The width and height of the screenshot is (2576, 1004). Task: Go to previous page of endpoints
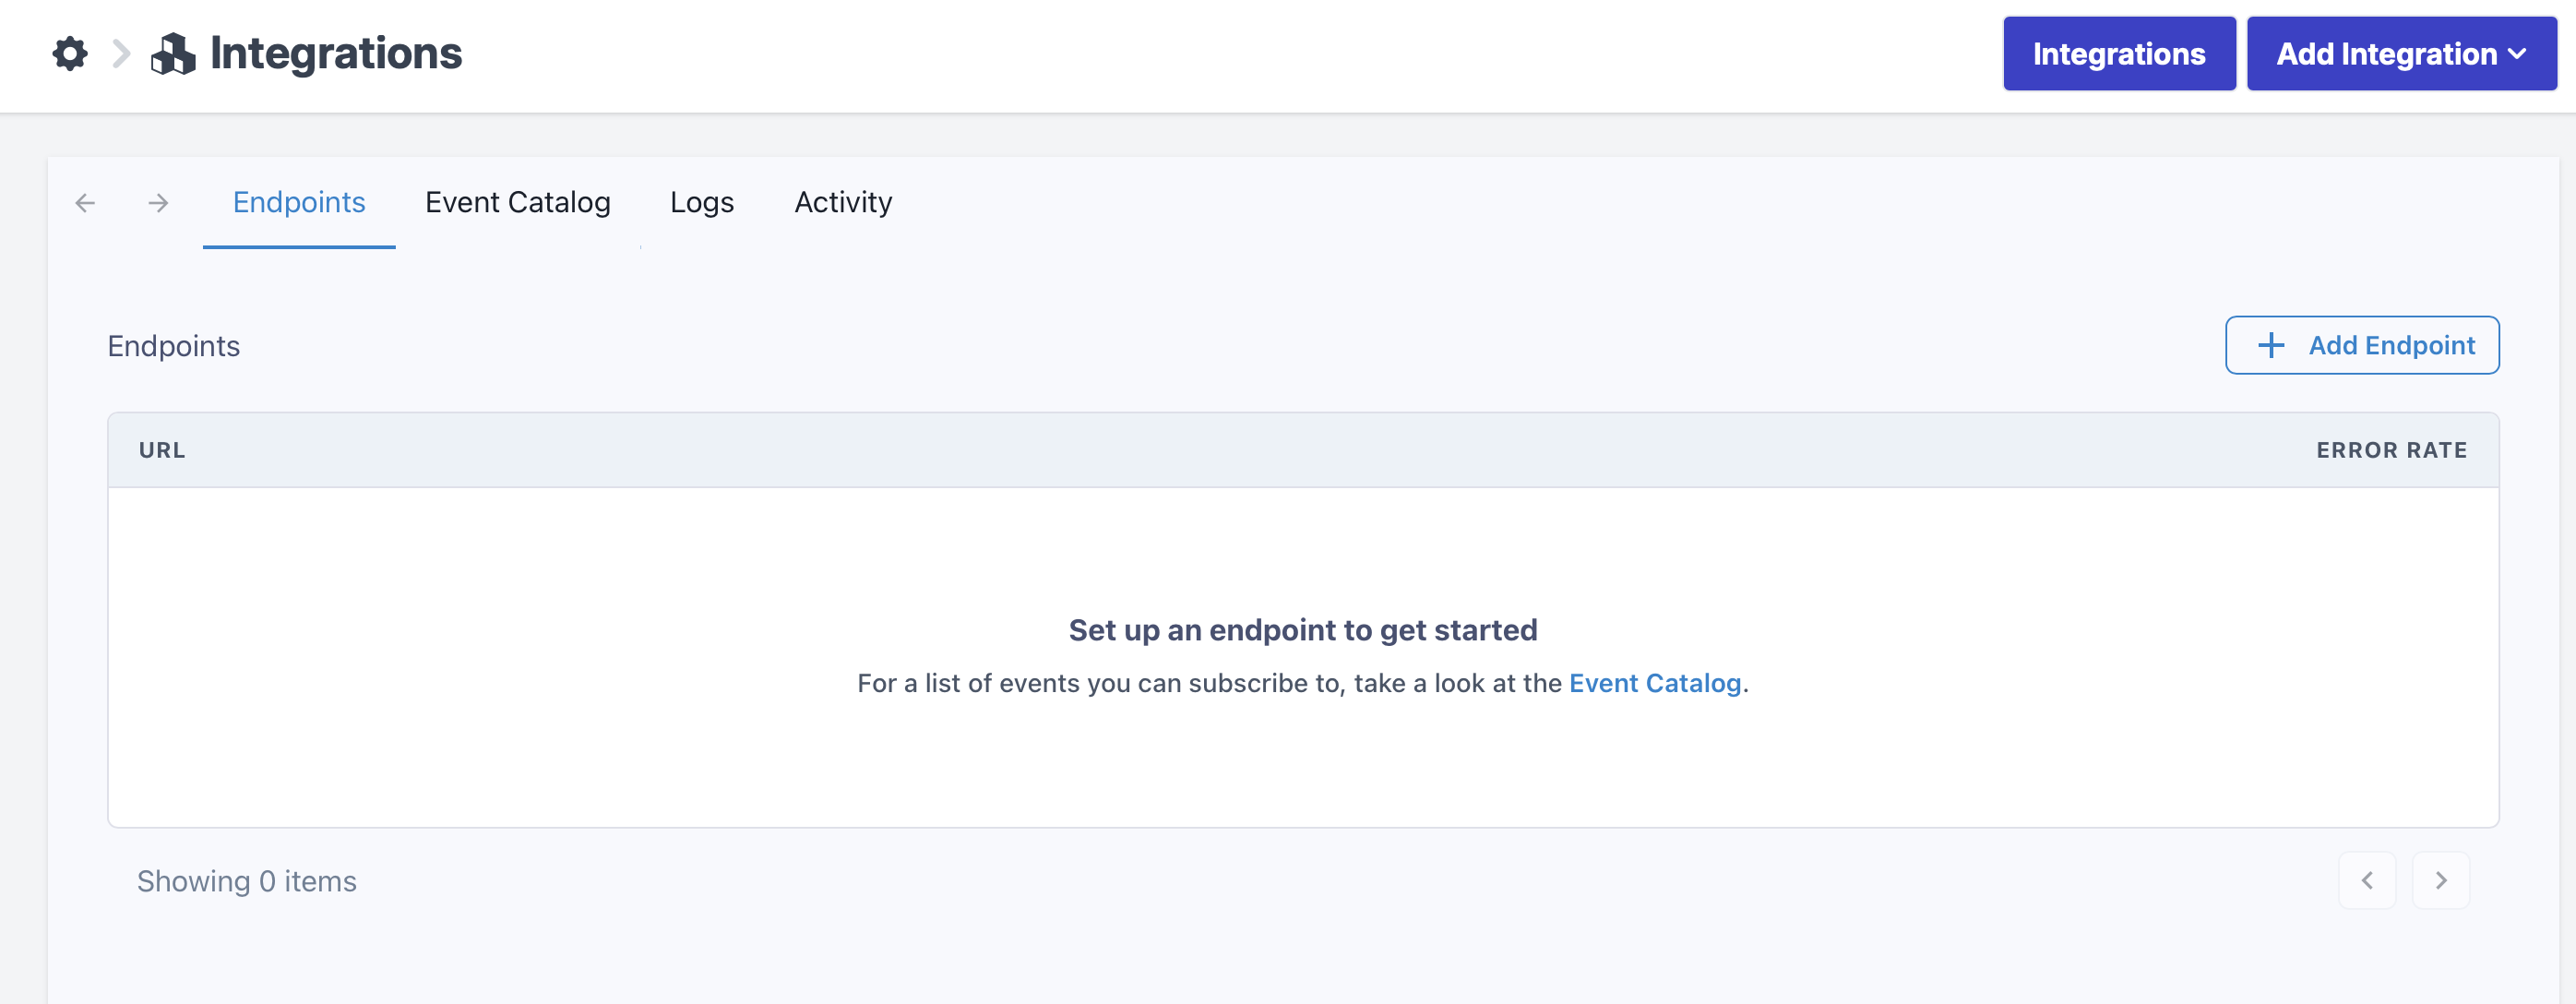point(2367,880)
